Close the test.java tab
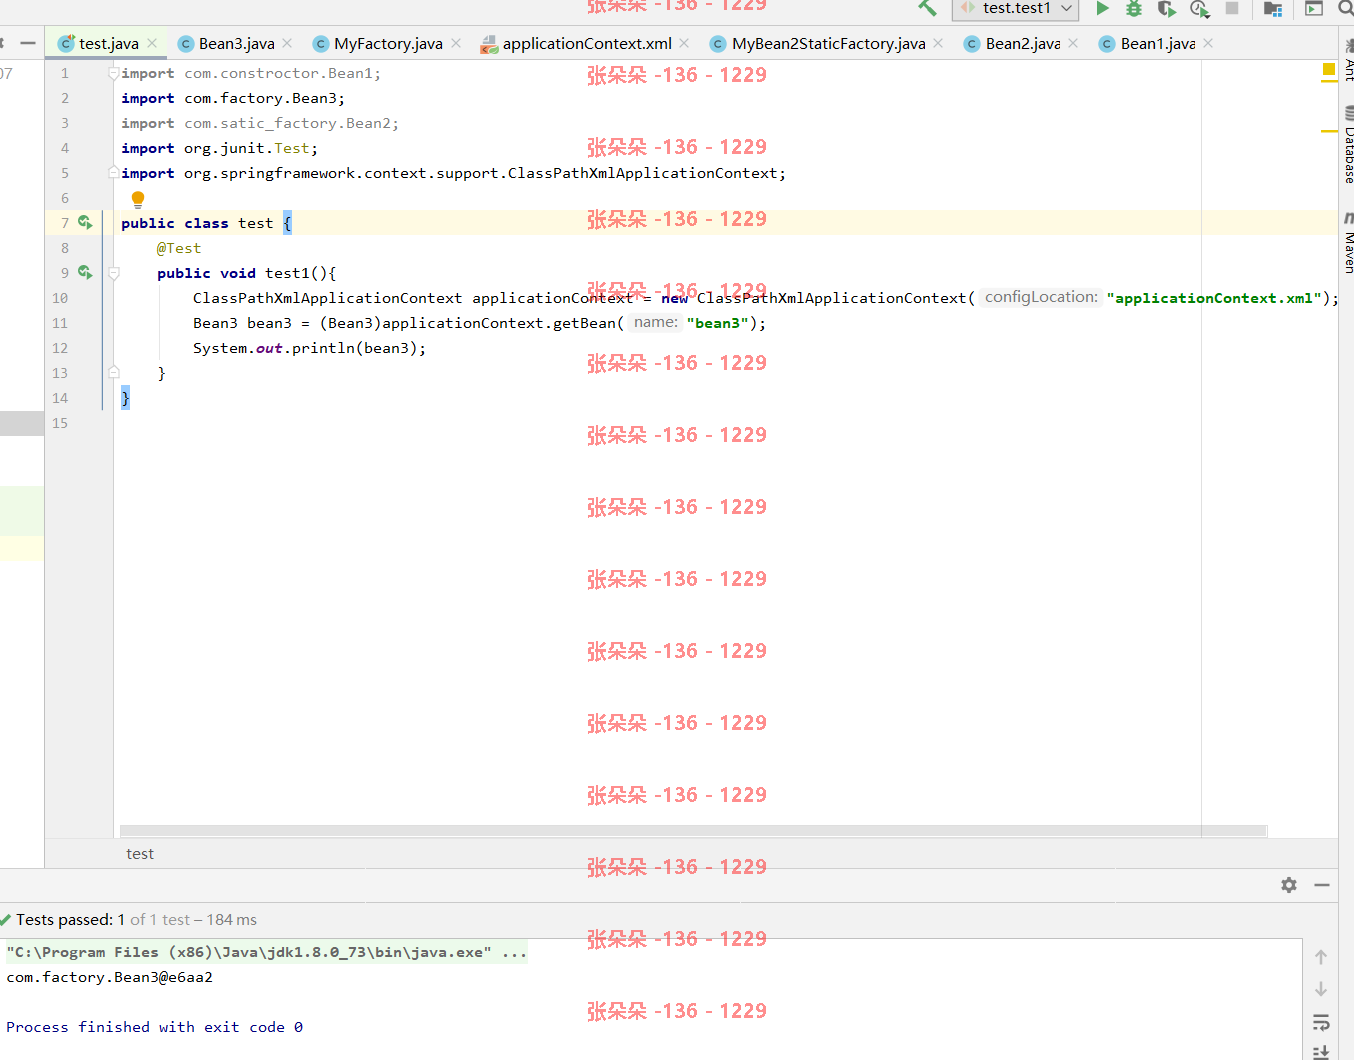Screen dimensions: 1354x1060 [x=152, y=43]
